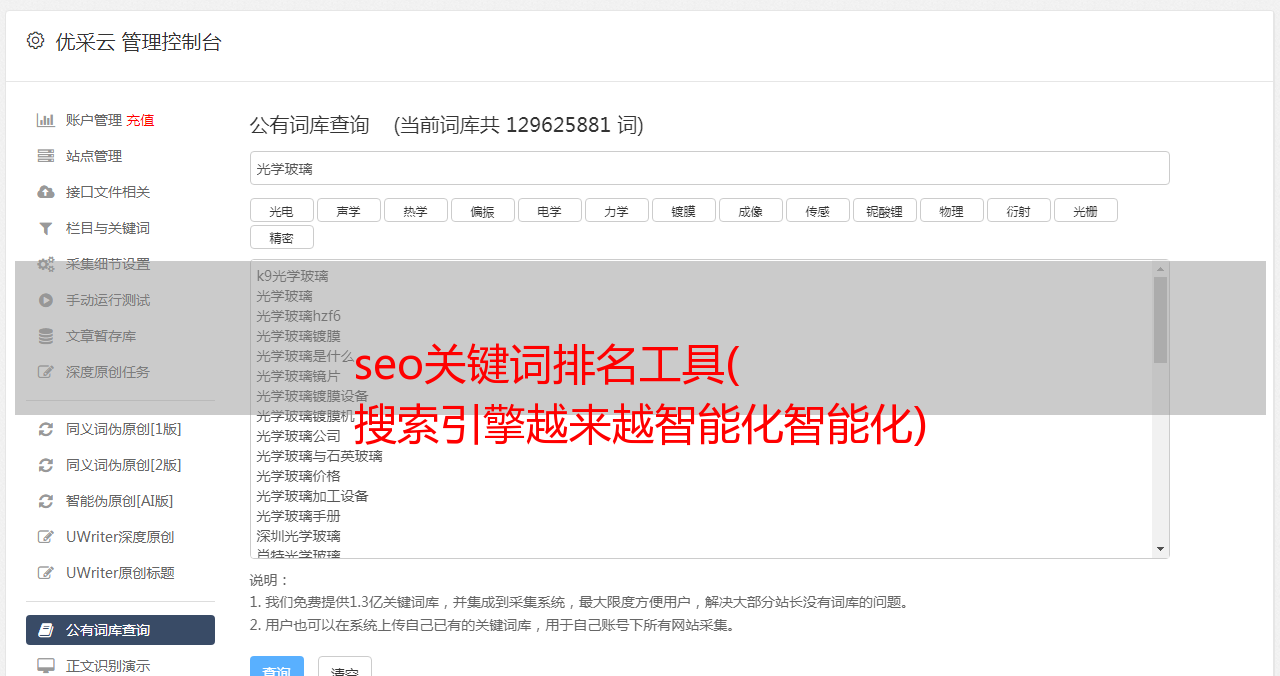Click the 成像 tag button
1280x676 pixels.
[751, 210]
